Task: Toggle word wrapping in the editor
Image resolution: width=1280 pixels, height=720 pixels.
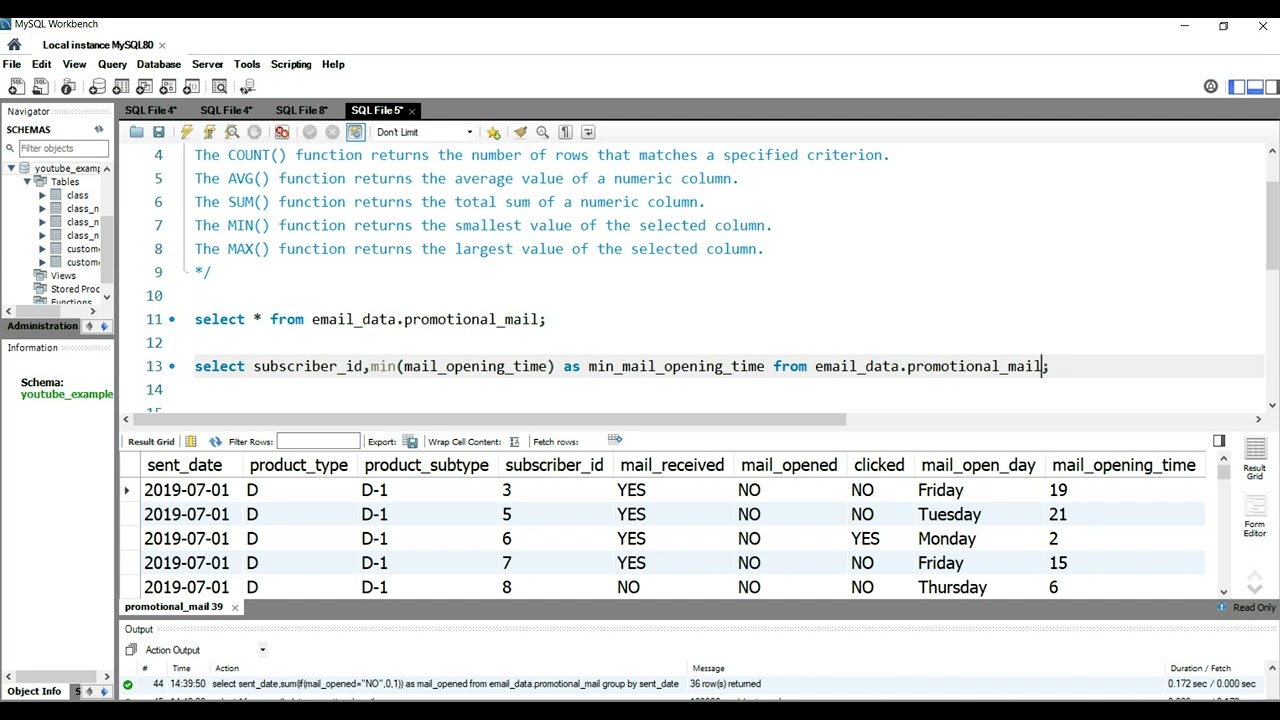Action: [588, 132]
